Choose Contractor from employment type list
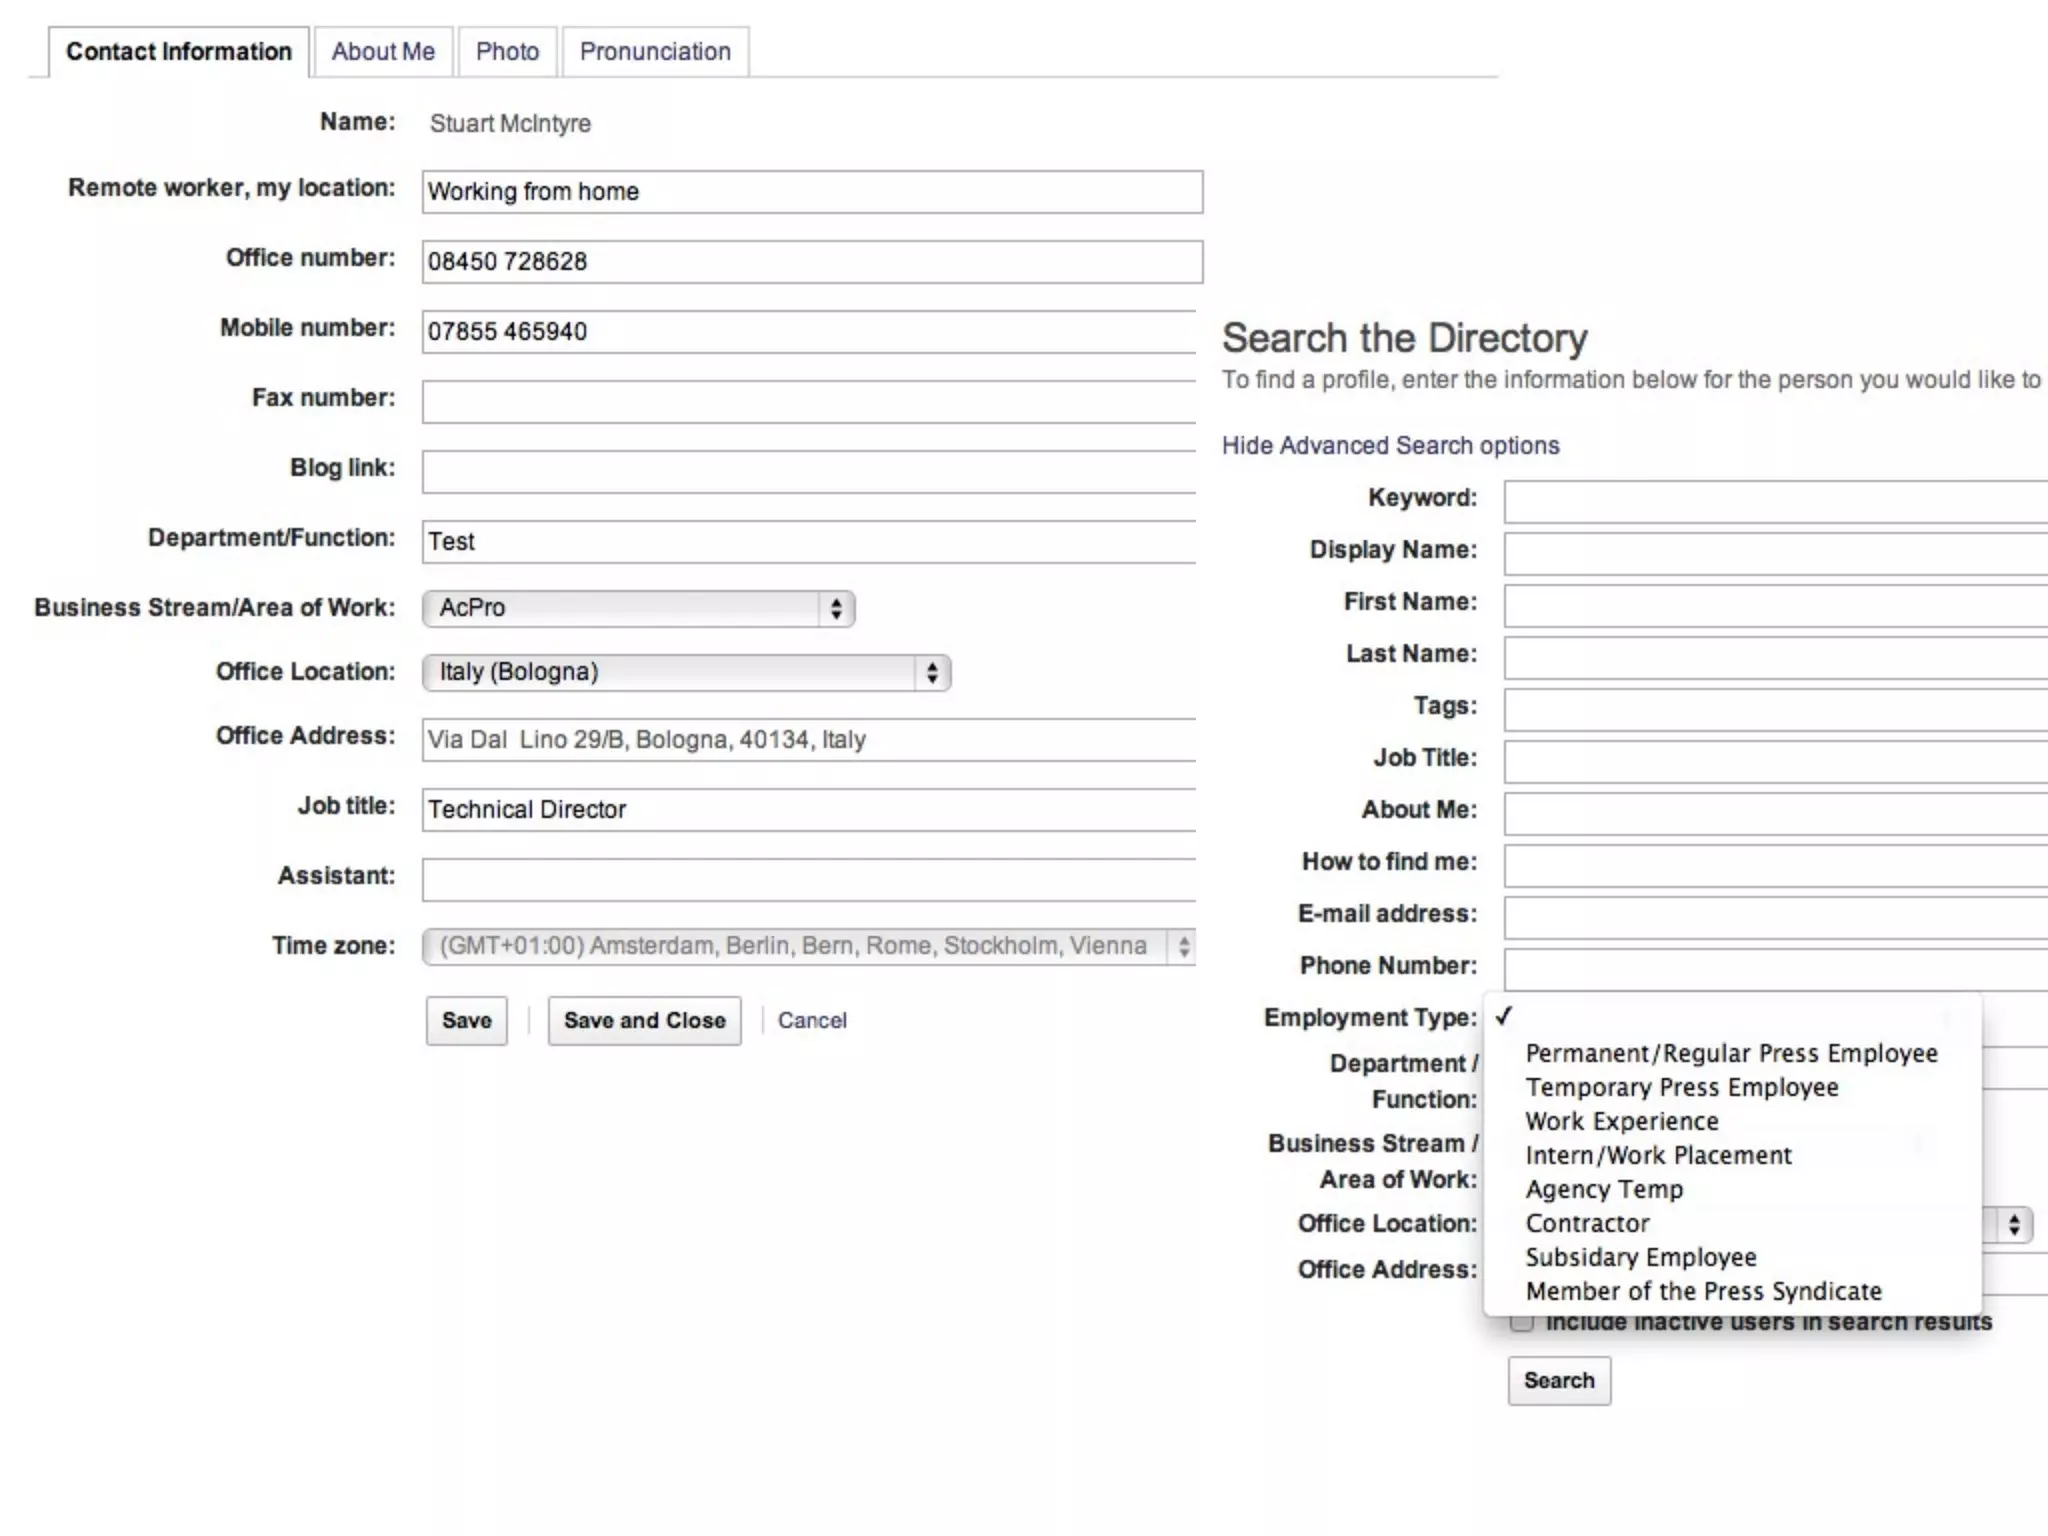The height and width of the screenshot is (1536, 2048). (1587, 1223)
